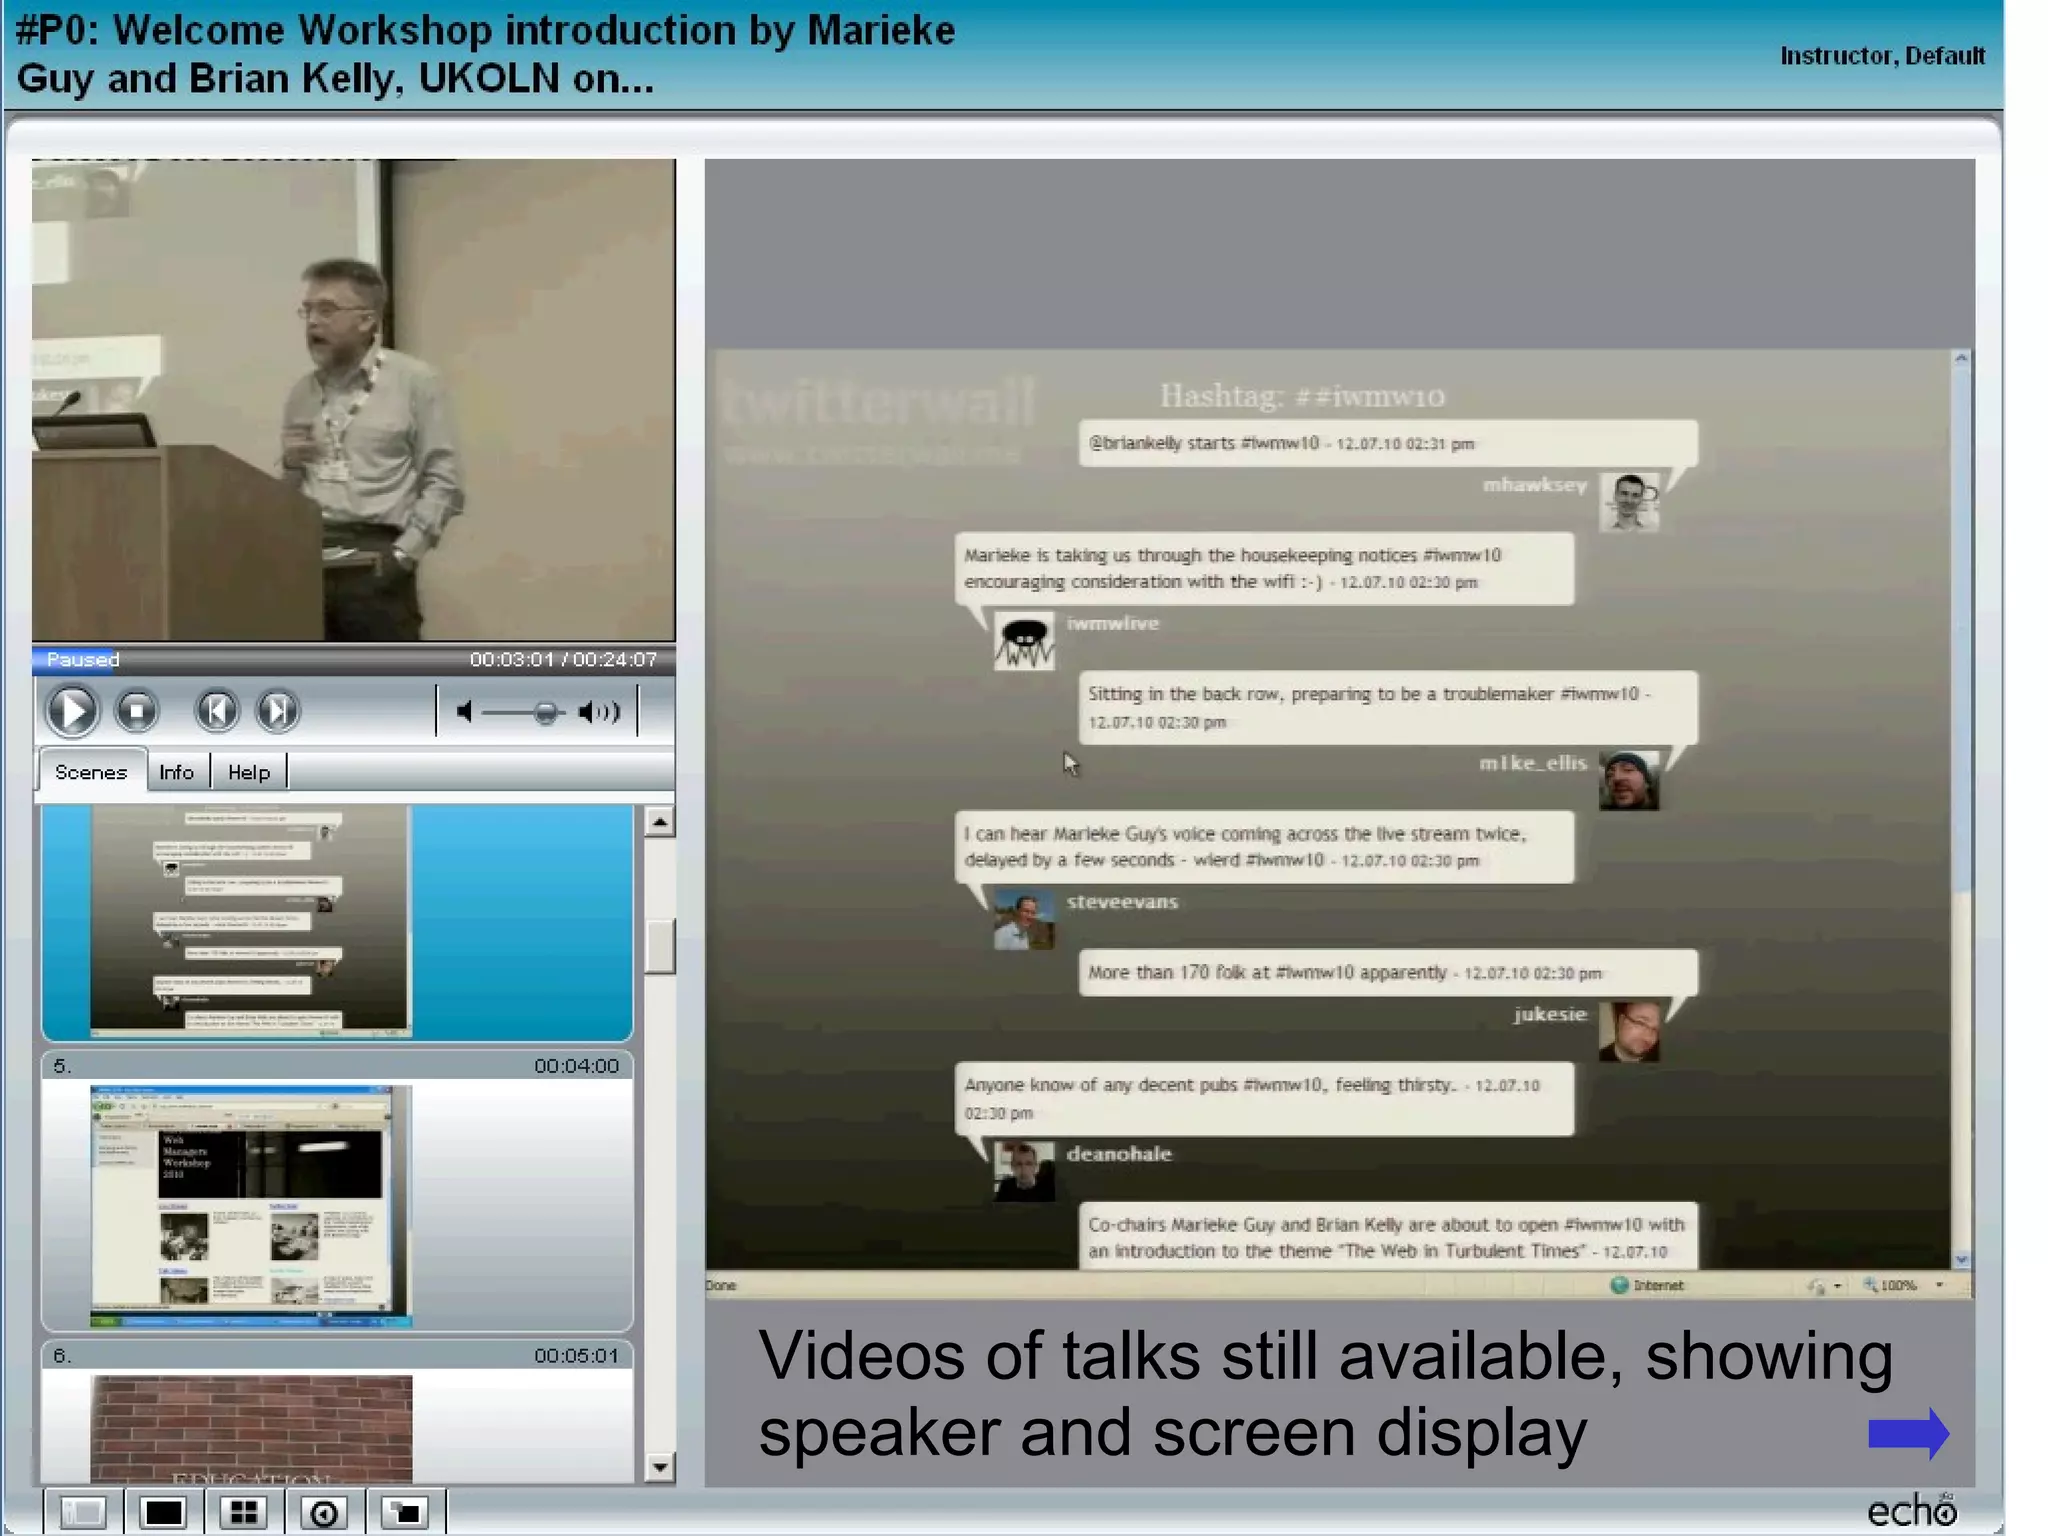Viewport: 2048px width, 1536px height.
Task: Open the Help tab
Action: click(249, 772)
